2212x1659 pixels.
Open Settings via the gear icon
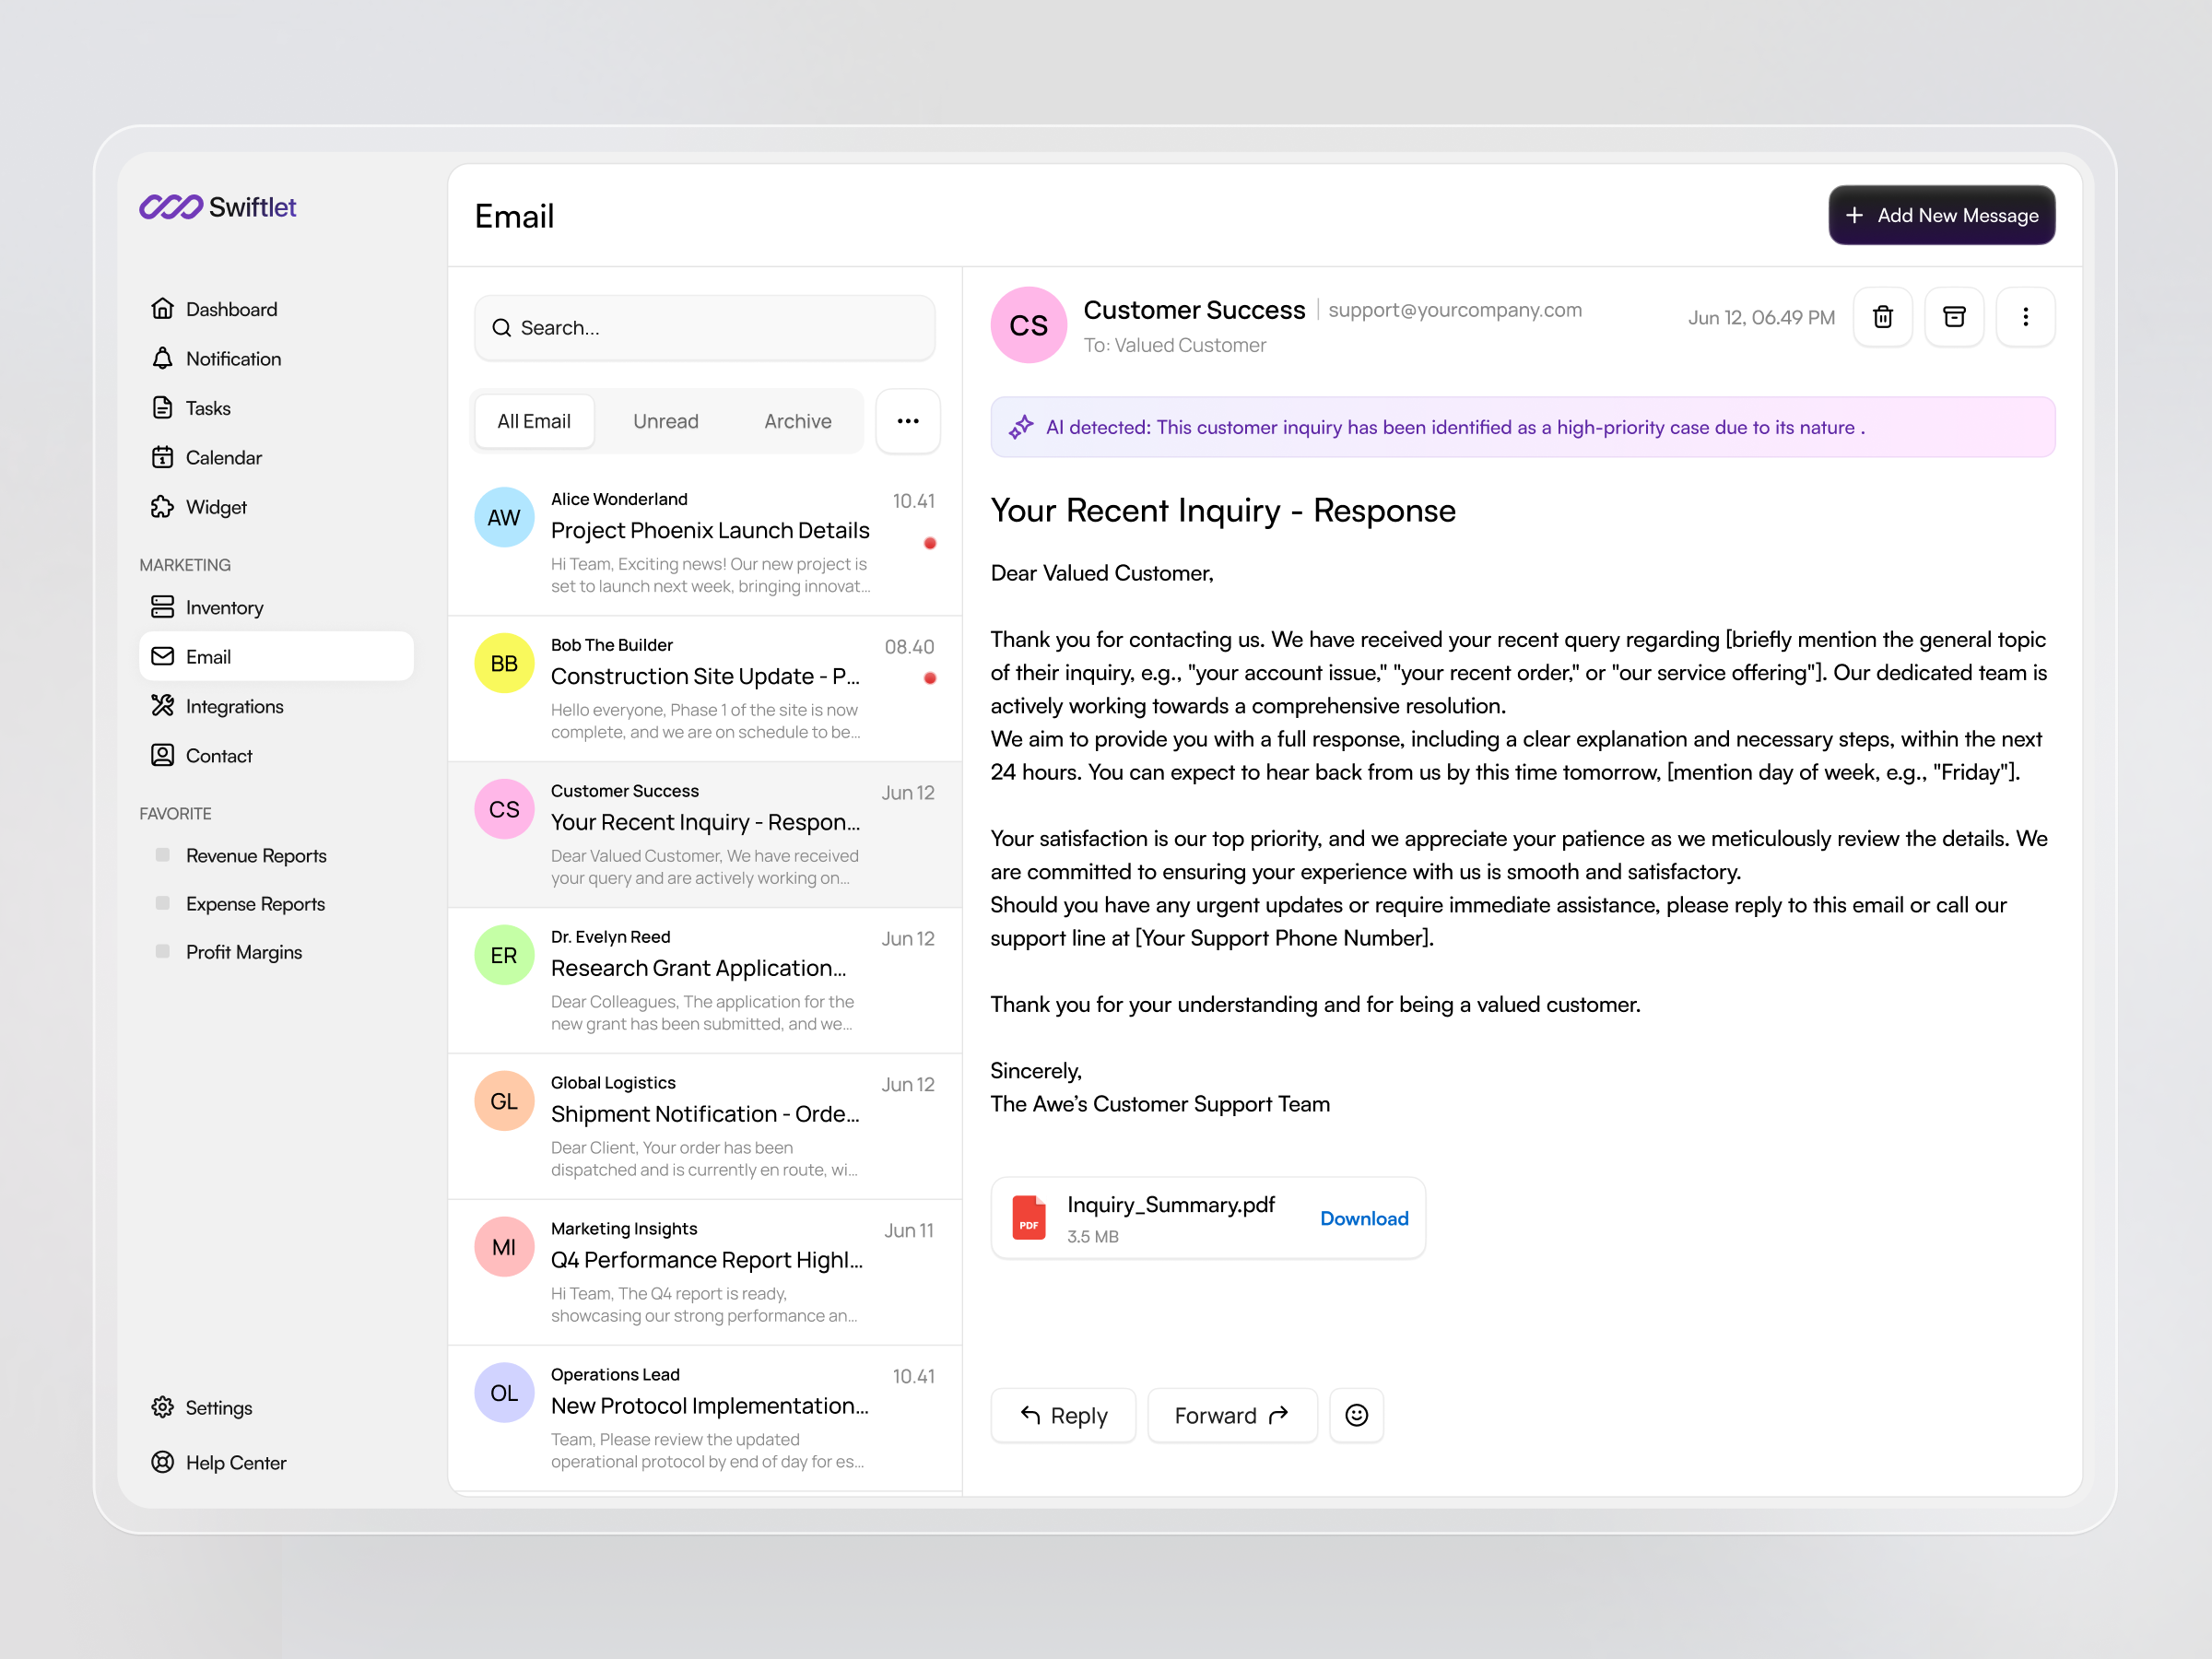pyautogui.click(x=163, y=1407)
